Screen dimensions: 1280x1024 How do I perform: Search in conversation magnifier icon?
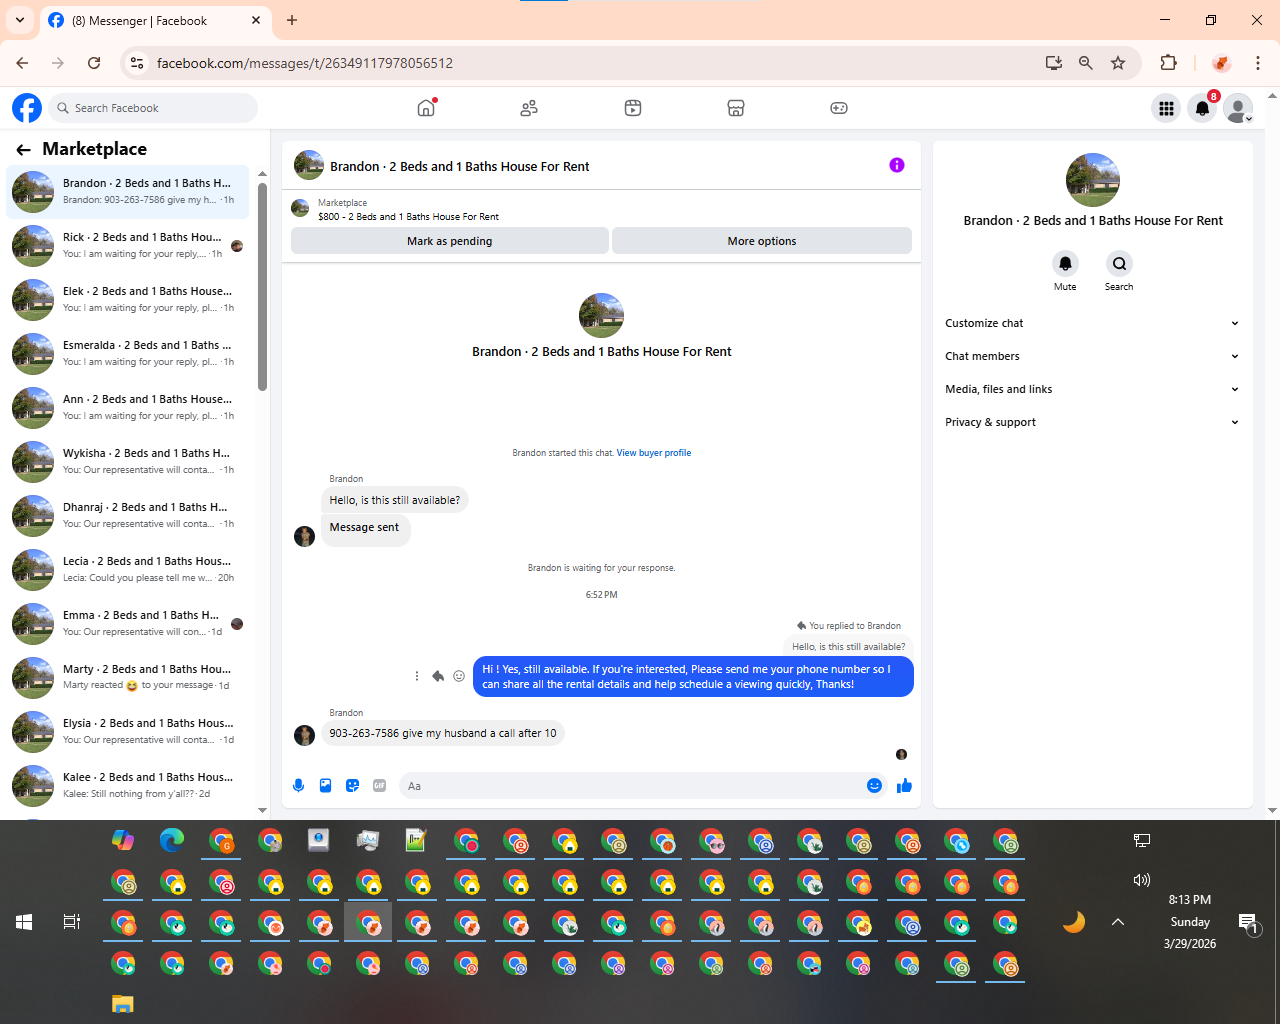click(1119, 264)
